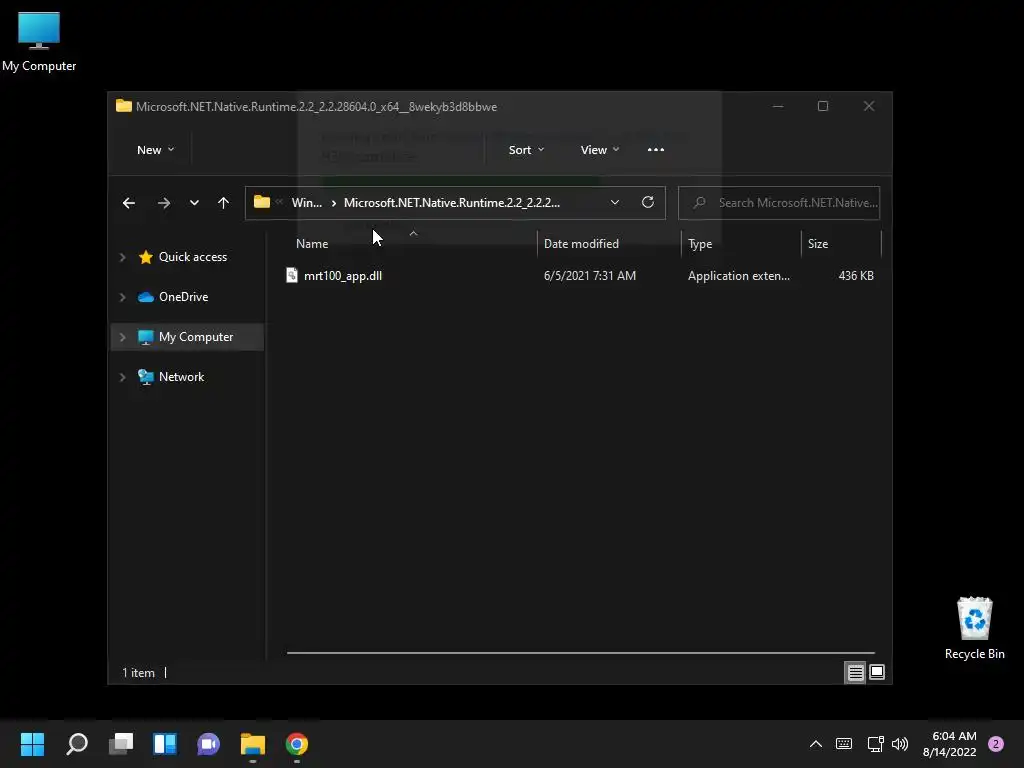The image size is (1024, 768).
Task: Click the mrt100_app.dll file icon
Action: pos(292,276)
